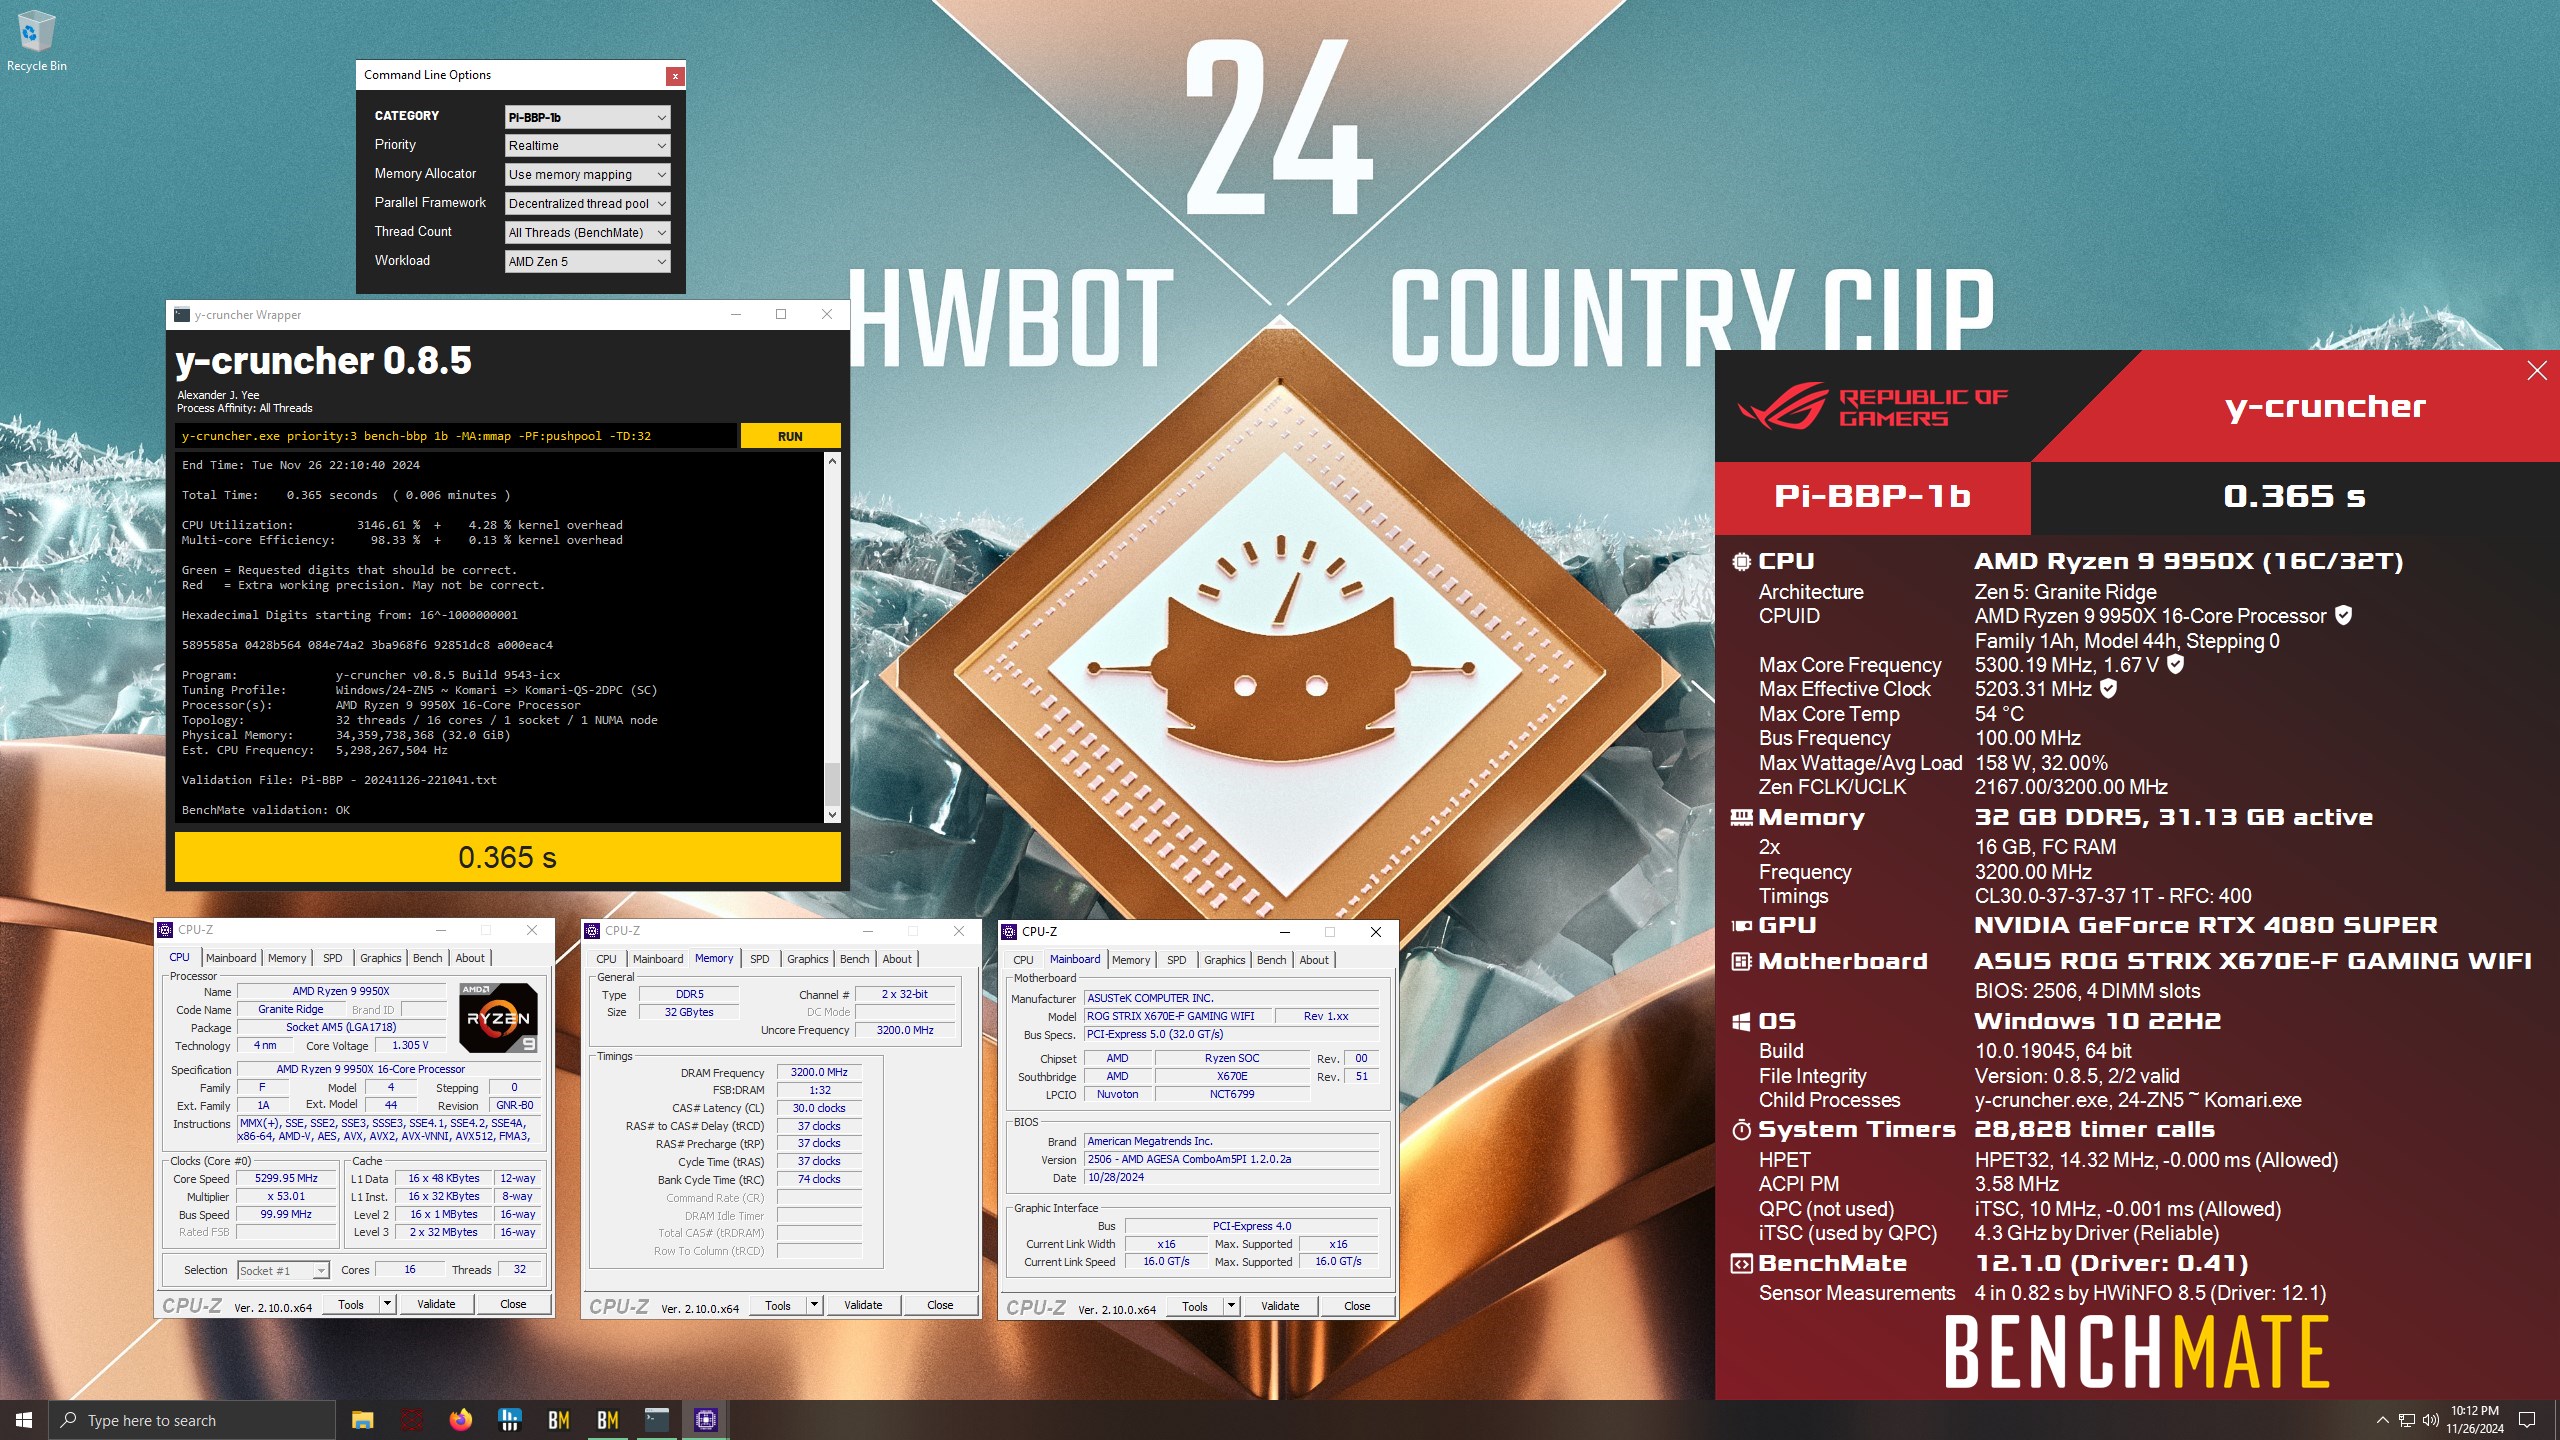Open the Workload dropdown showing AMD Zen 5

pos(587,262)
